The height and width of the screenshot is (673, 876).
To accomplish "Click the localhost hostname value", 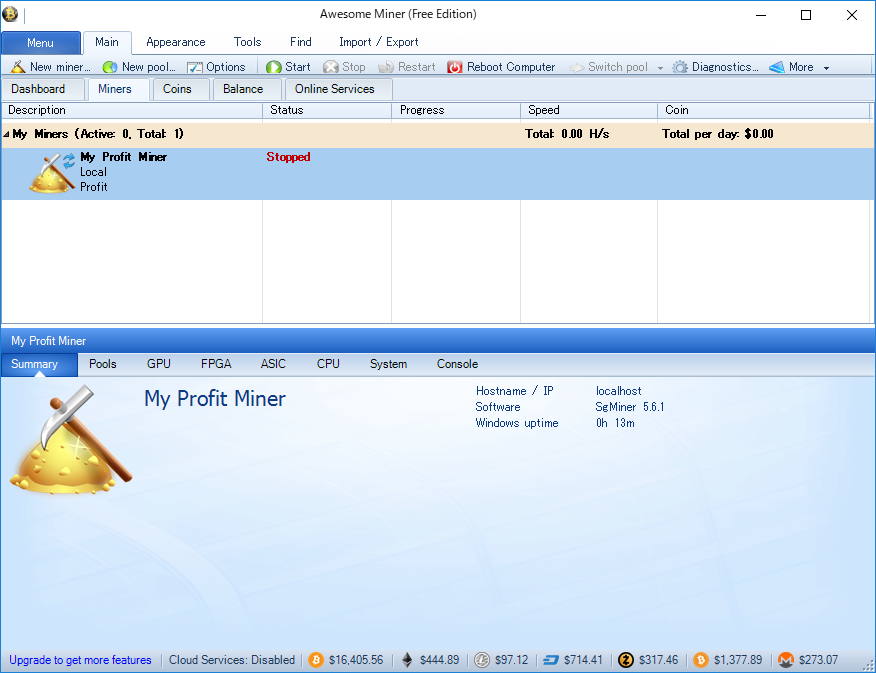I will coord(618,391).
